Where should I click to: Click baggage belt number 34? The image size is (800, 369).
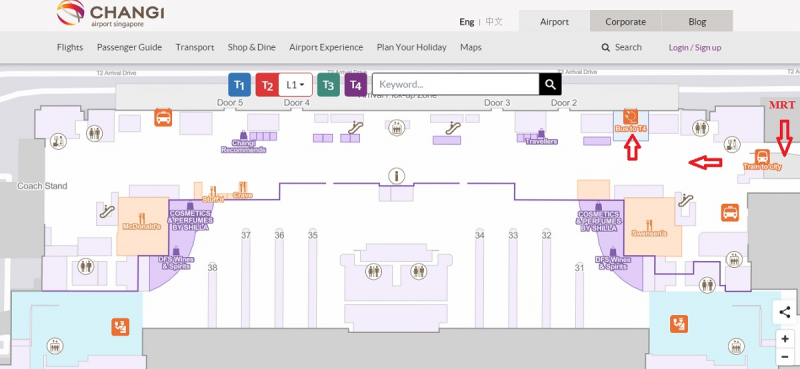pyautogui.click(x=480, y=235)
